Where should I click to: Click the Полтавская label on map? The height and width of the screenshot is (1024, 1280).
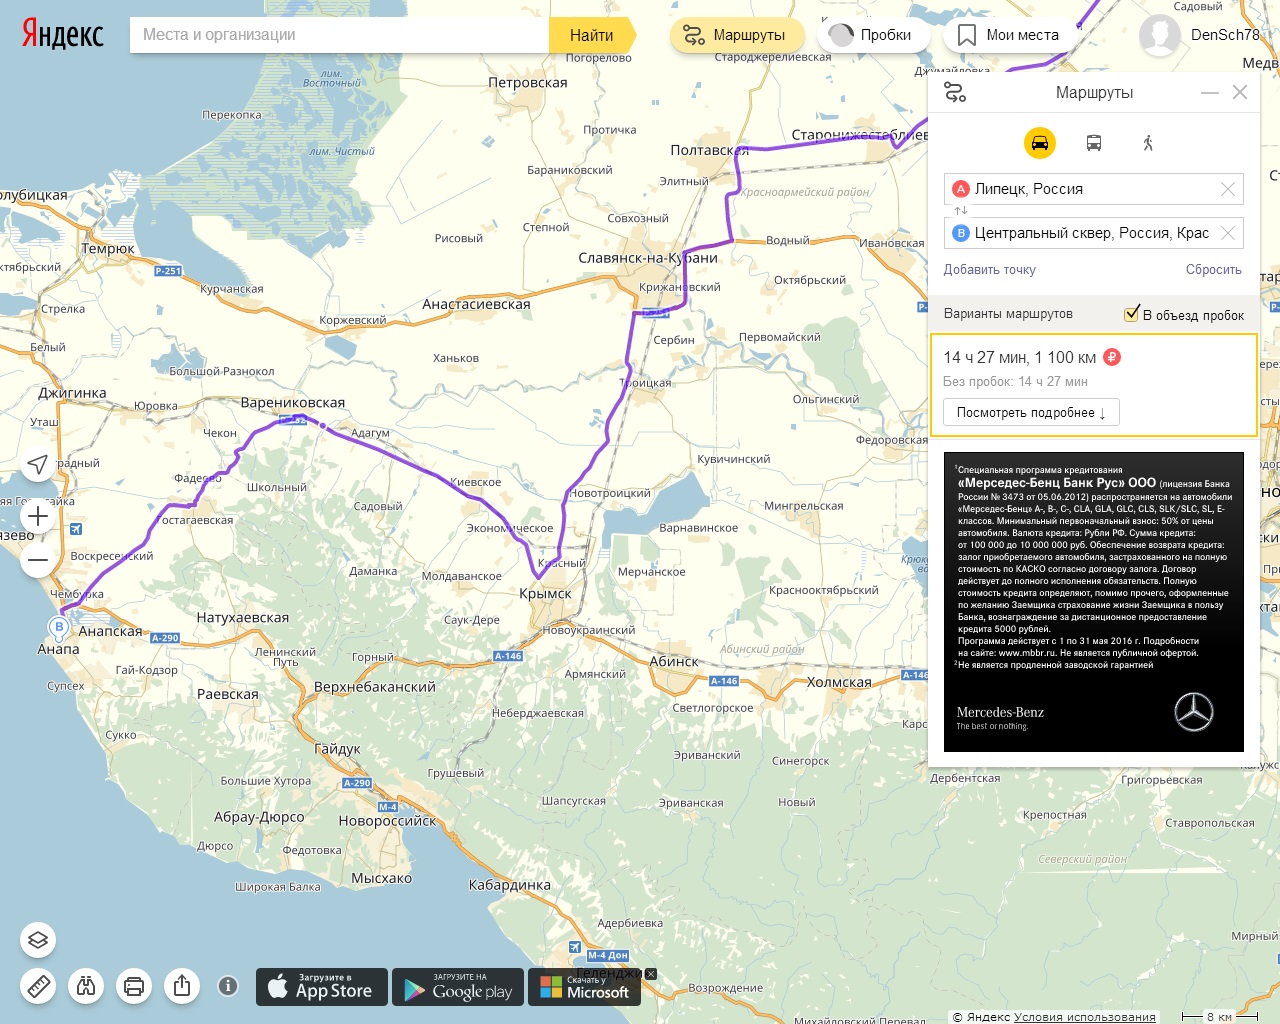pyautogui.click(x=709, y=150)
